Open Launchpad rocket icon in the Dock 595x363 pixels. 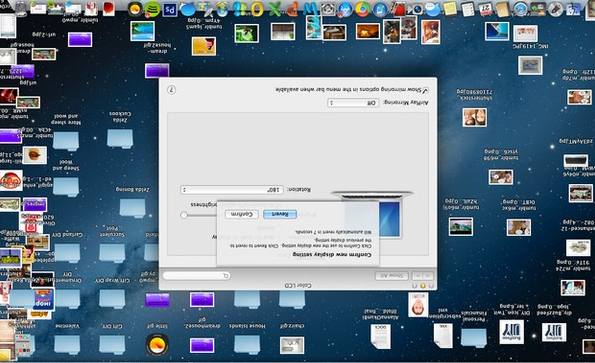click(x=556, y=9)
